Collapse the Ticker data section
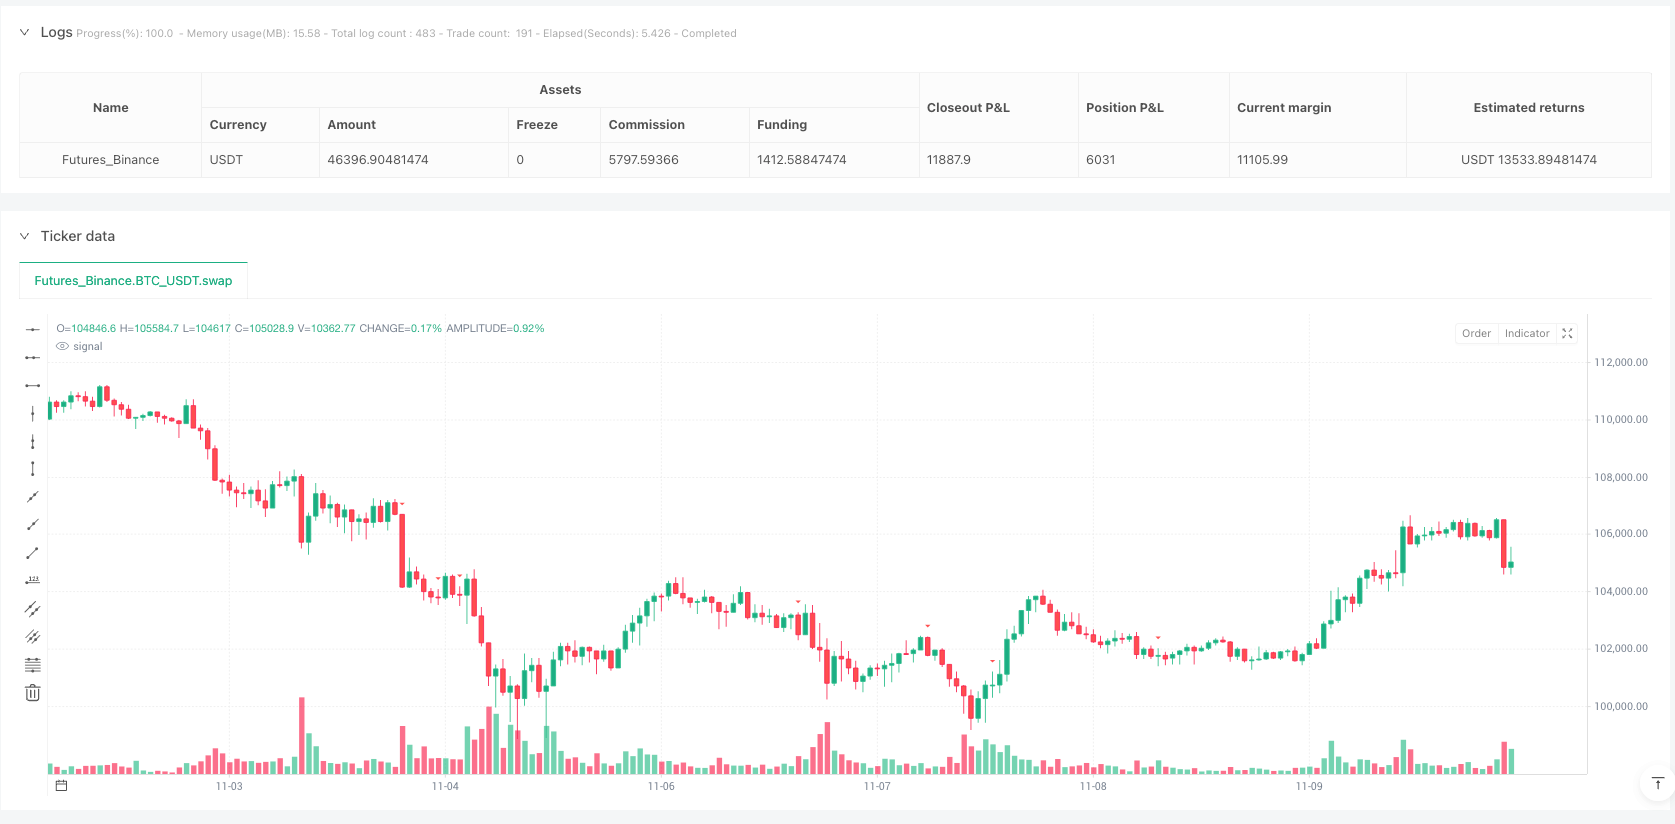Image resolution: width=1675 pixels, height=824 pixels. coord(25,237)
